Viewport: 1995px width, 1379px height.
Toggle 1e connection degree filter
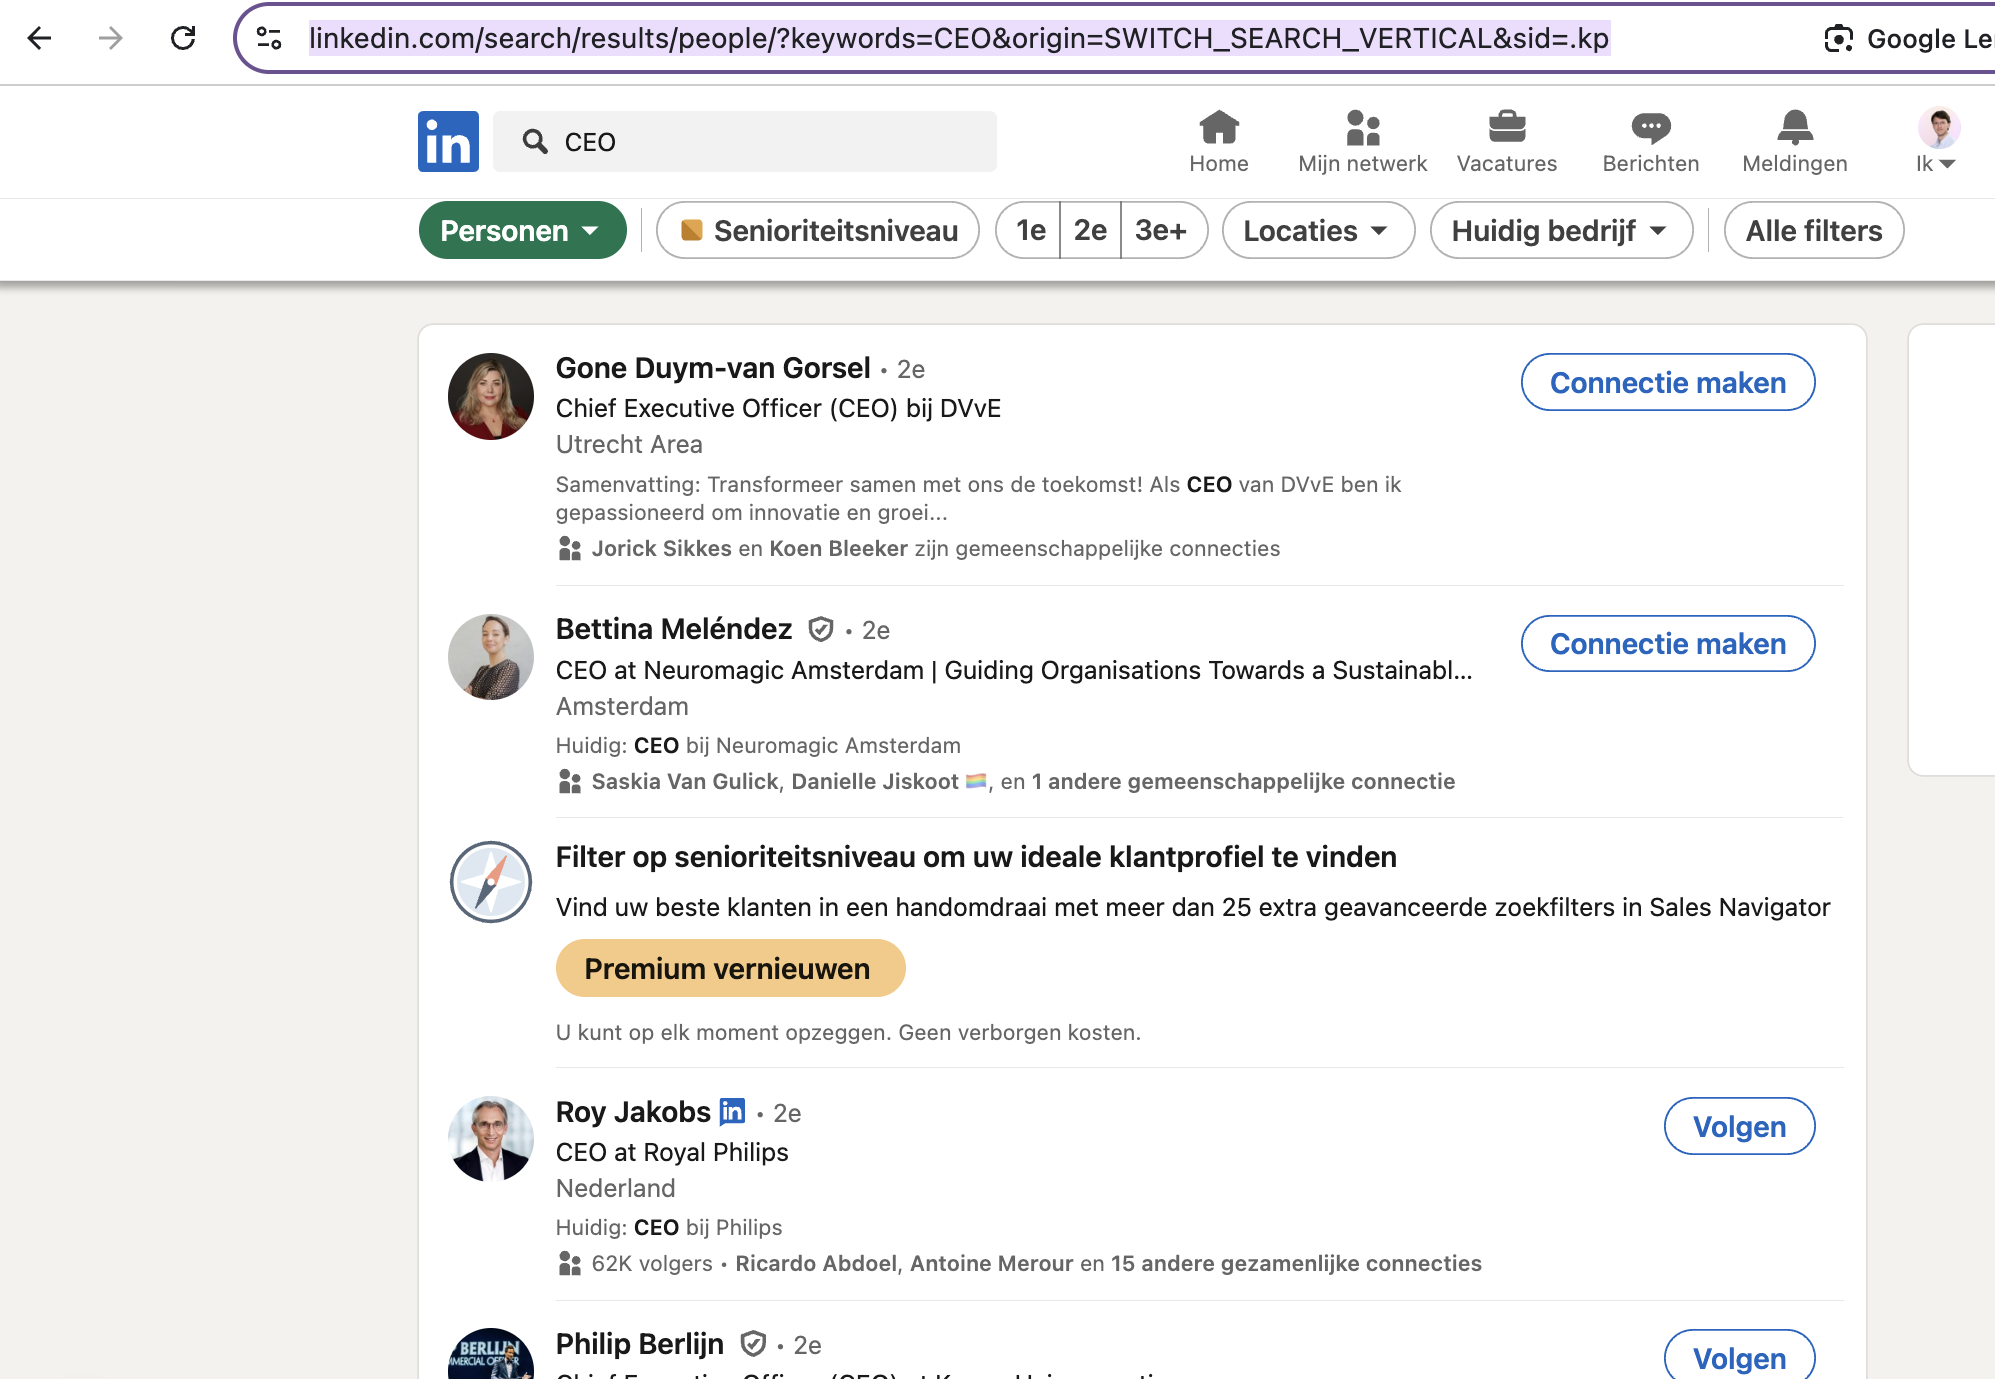click(1030, 231)
